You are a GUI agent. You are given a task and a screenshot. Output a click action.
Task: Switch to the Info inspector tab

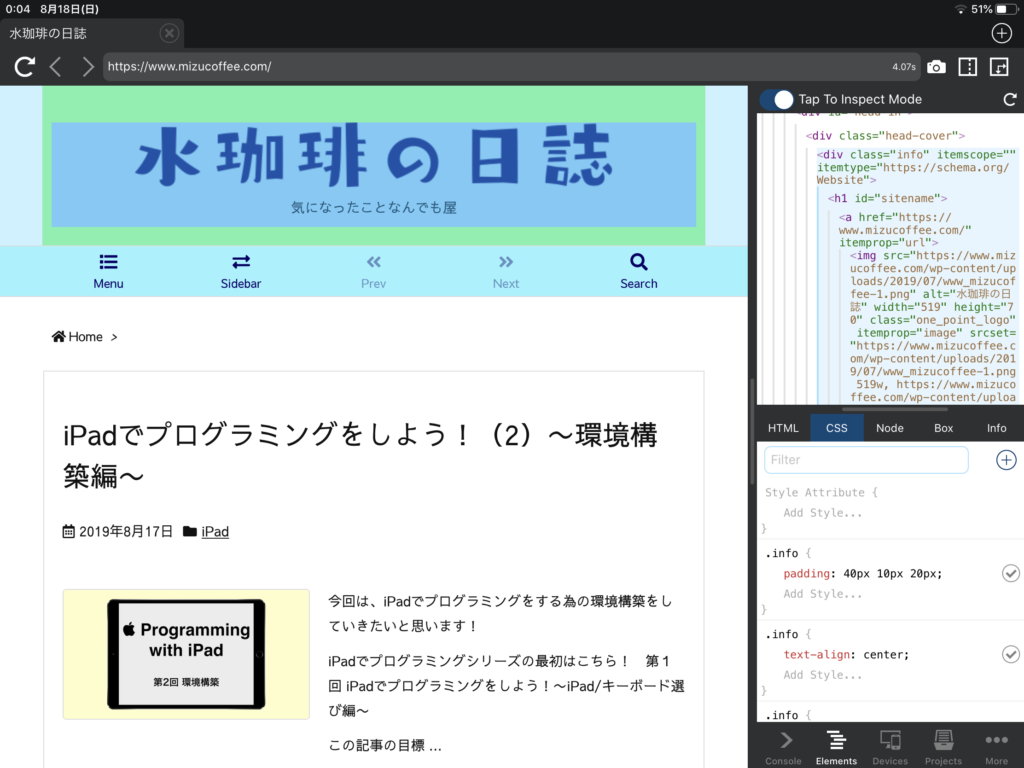click(x=996, y=428)
